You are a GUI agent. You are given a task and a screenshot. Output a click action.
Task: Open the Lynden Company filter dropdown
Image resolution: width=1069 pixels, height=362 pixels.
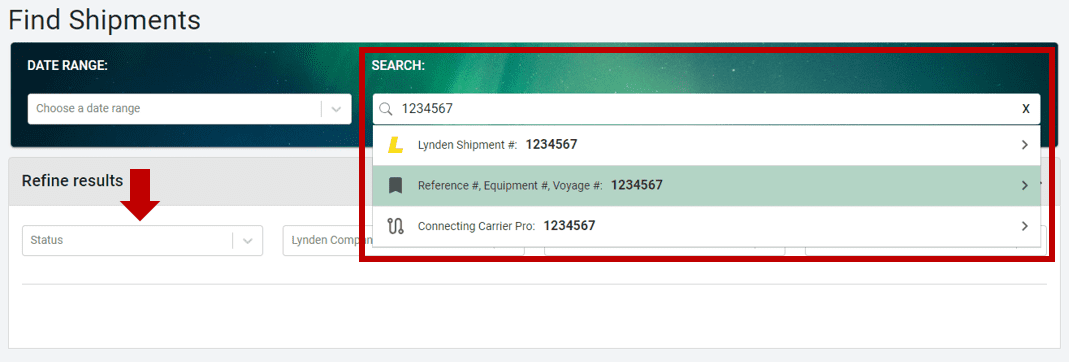tap(327, 241)
